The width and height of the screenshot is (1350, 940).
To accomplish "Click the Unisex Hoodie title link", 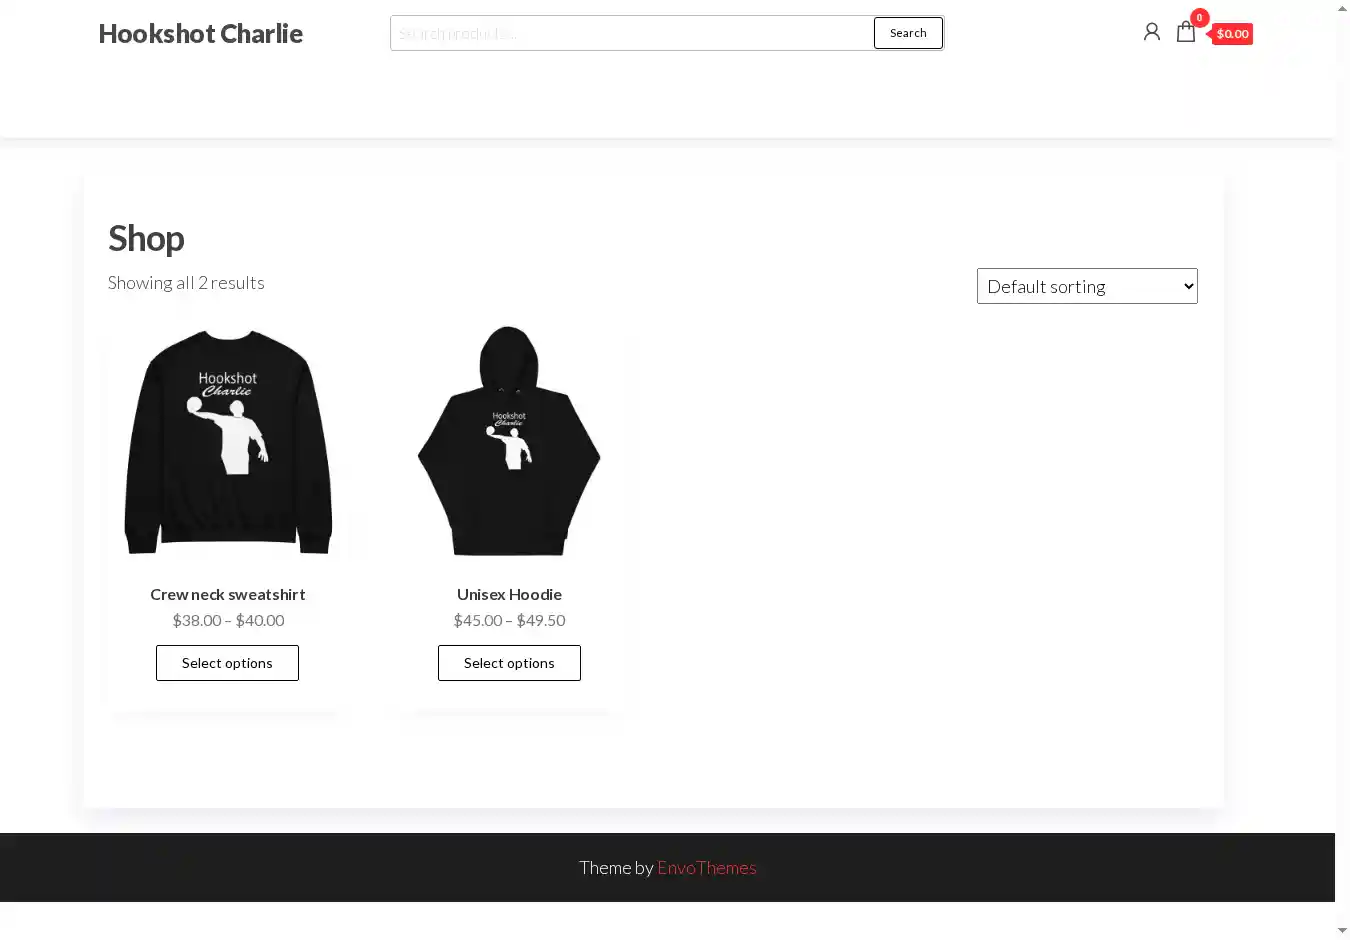I will point(509,594).
